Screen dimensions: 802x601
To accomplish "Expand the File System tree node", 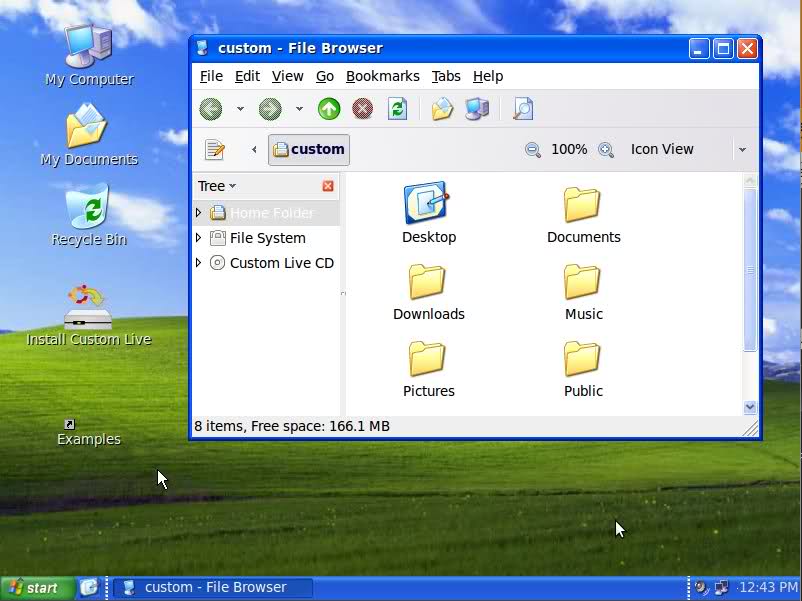I will click(x=199, y=238).
